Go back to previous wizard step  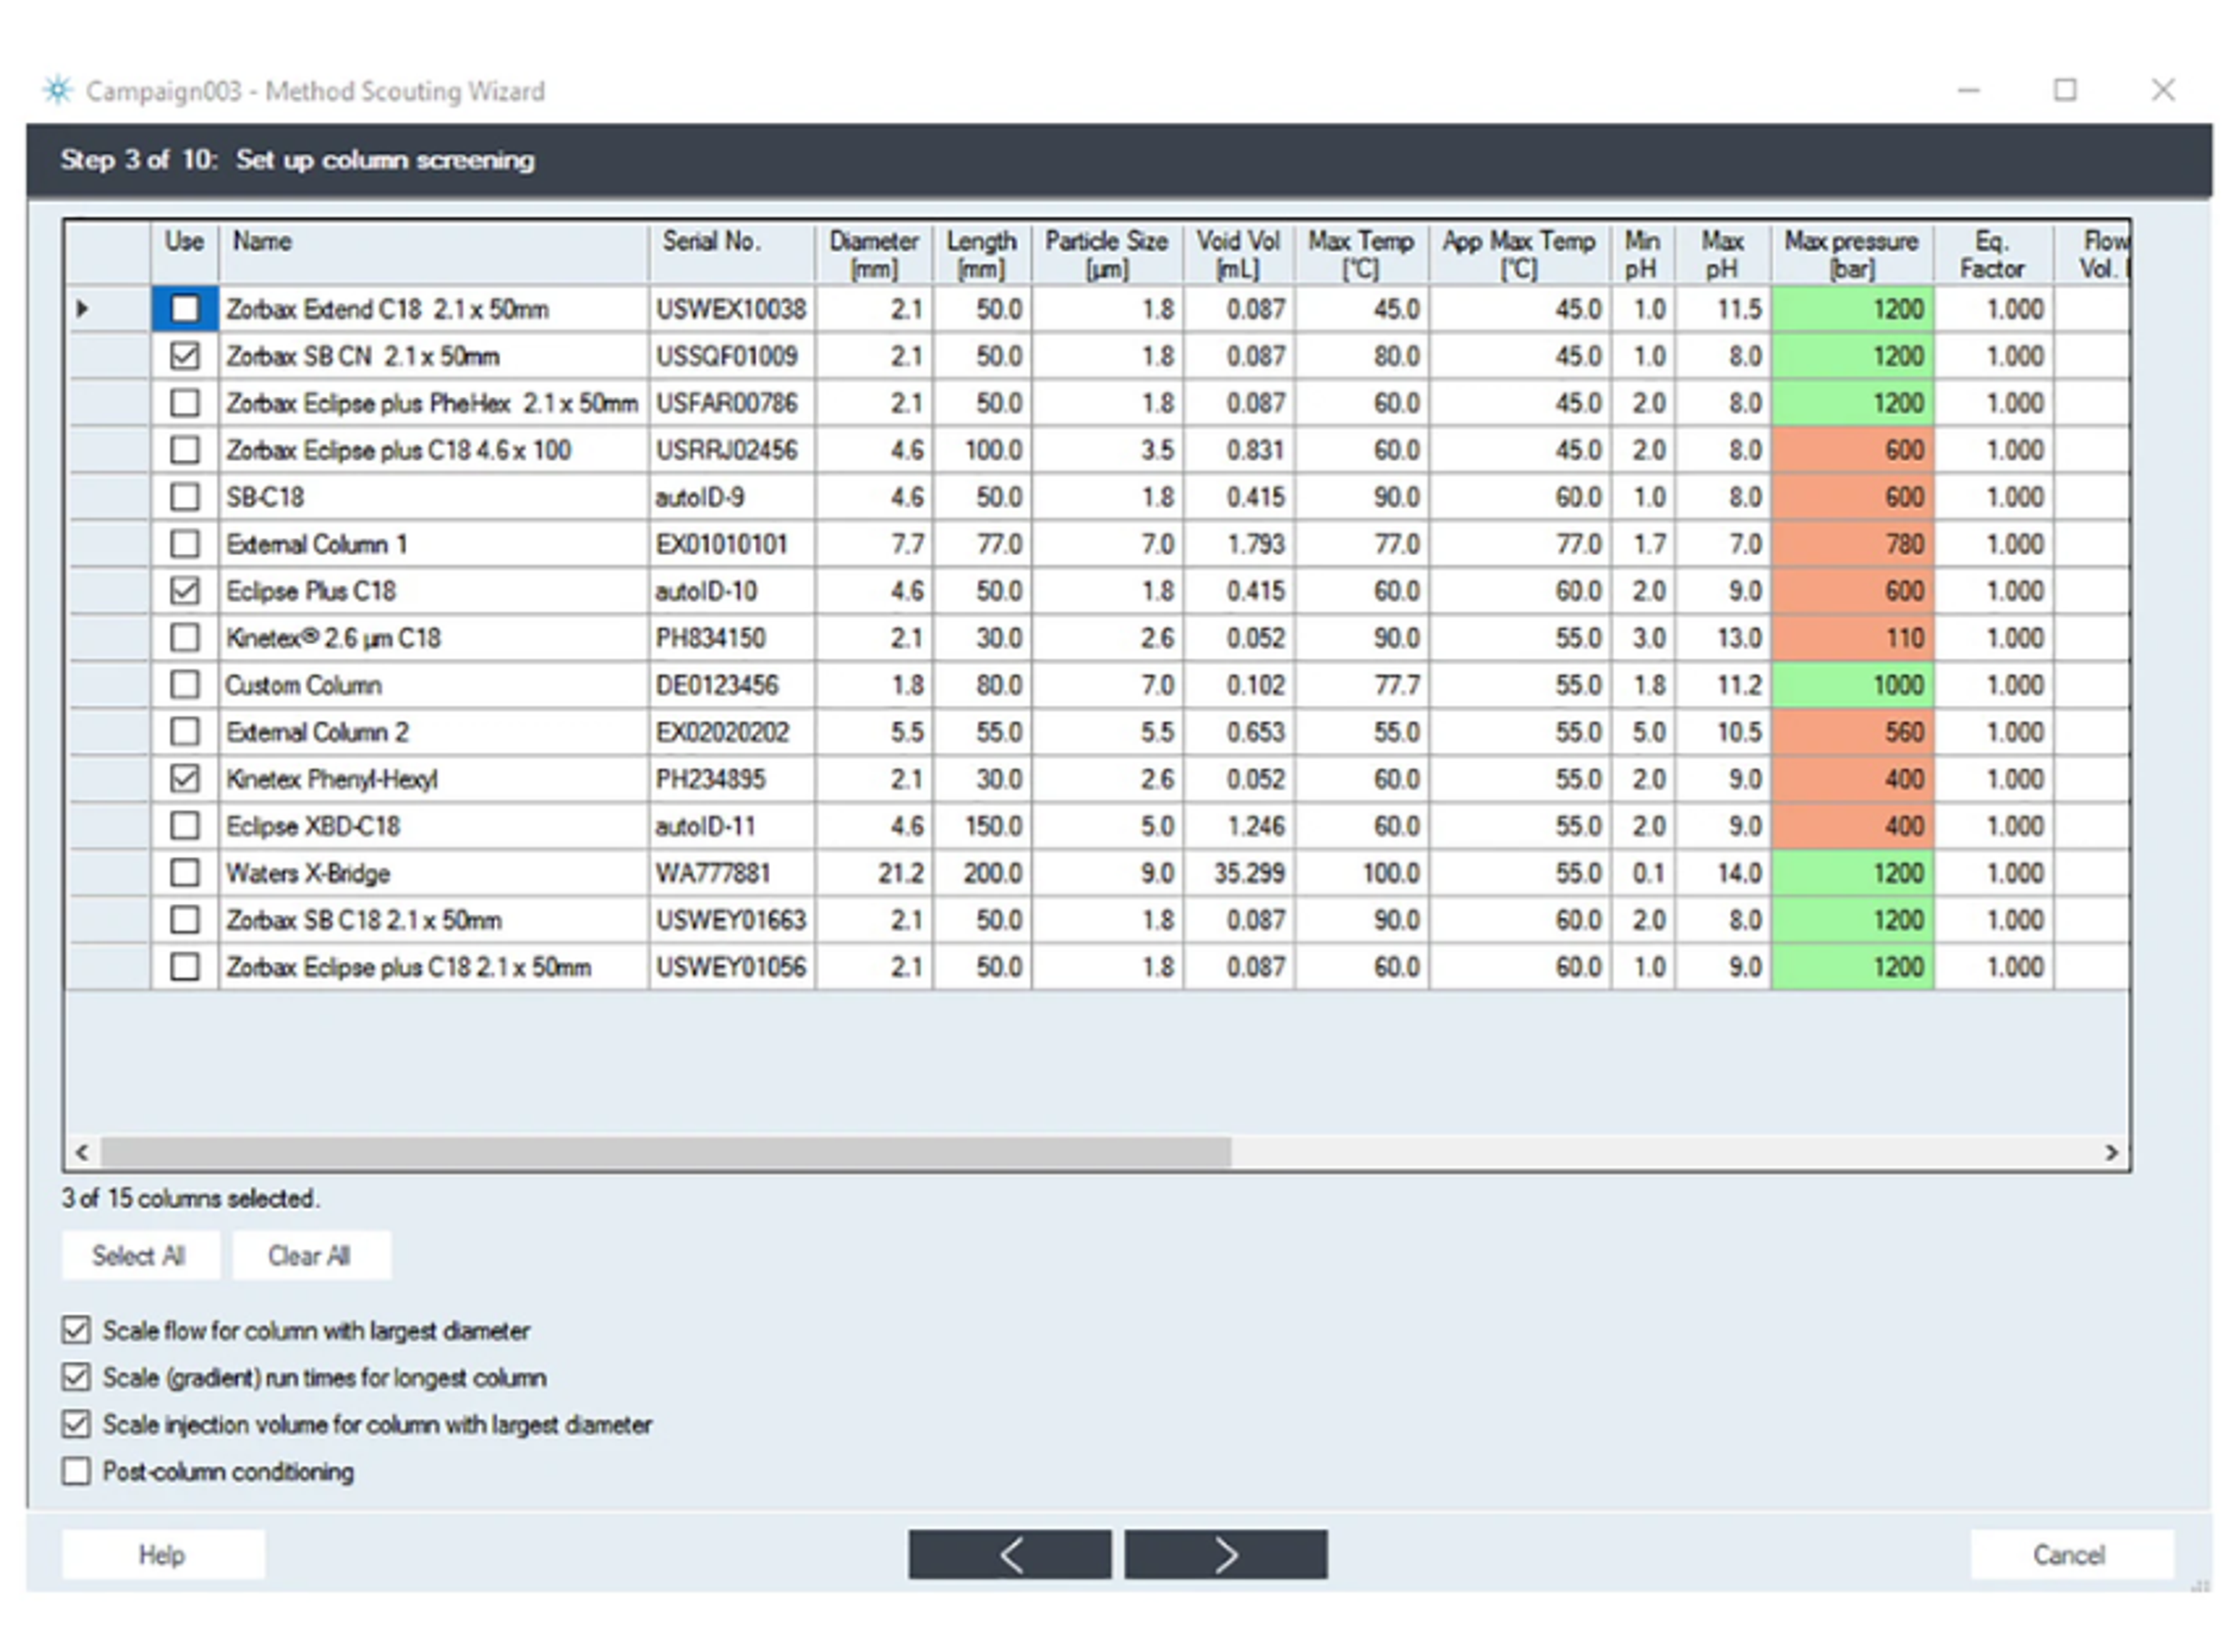point(1009,1554)
